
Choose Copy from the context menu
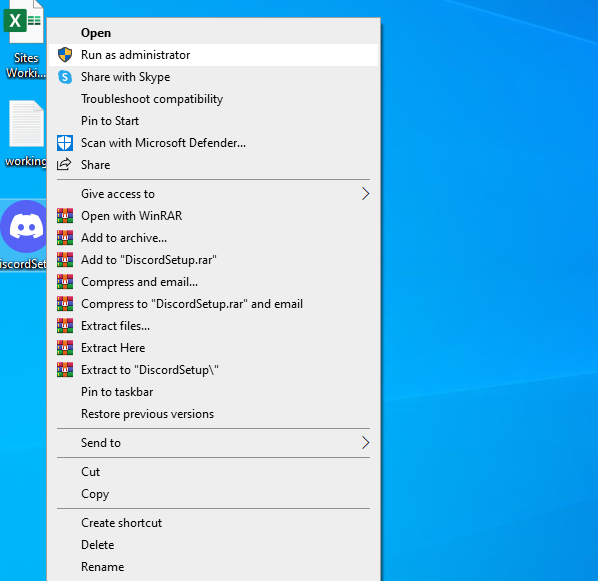214,494
